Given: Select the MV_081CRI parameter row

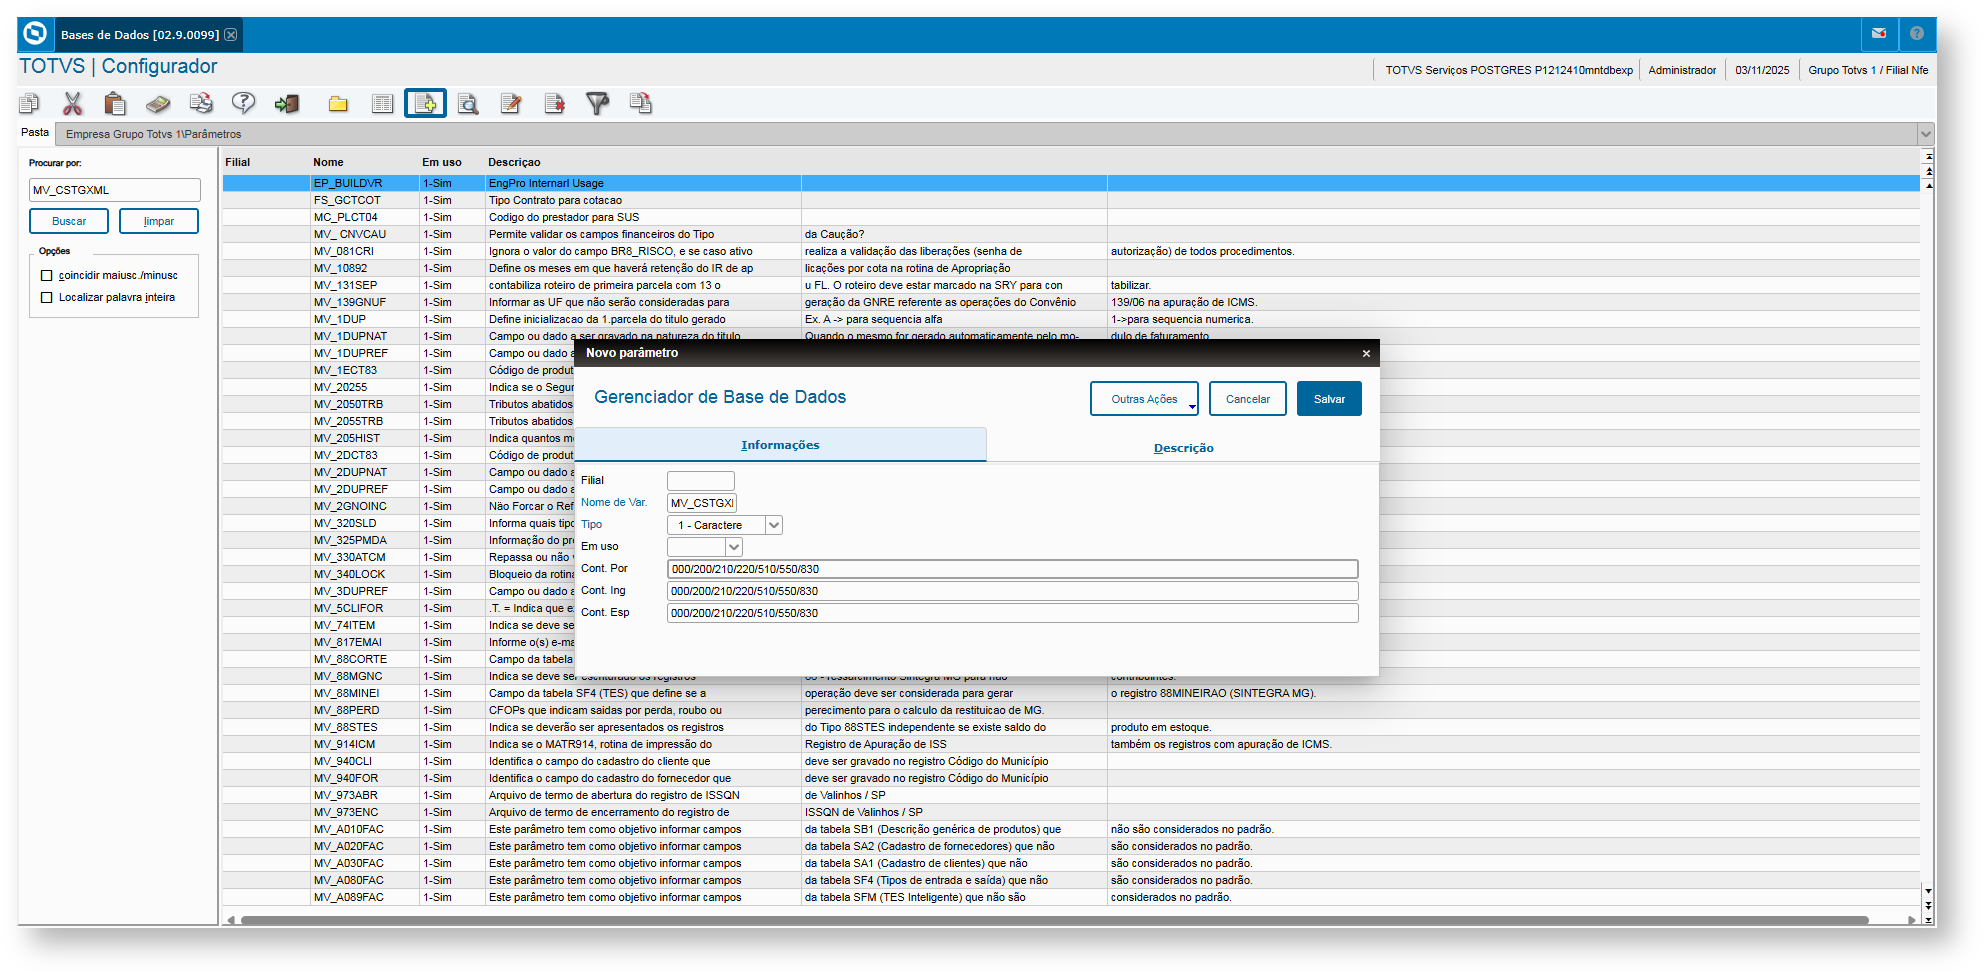Looking at the screenshot, I should point(1071,251).
